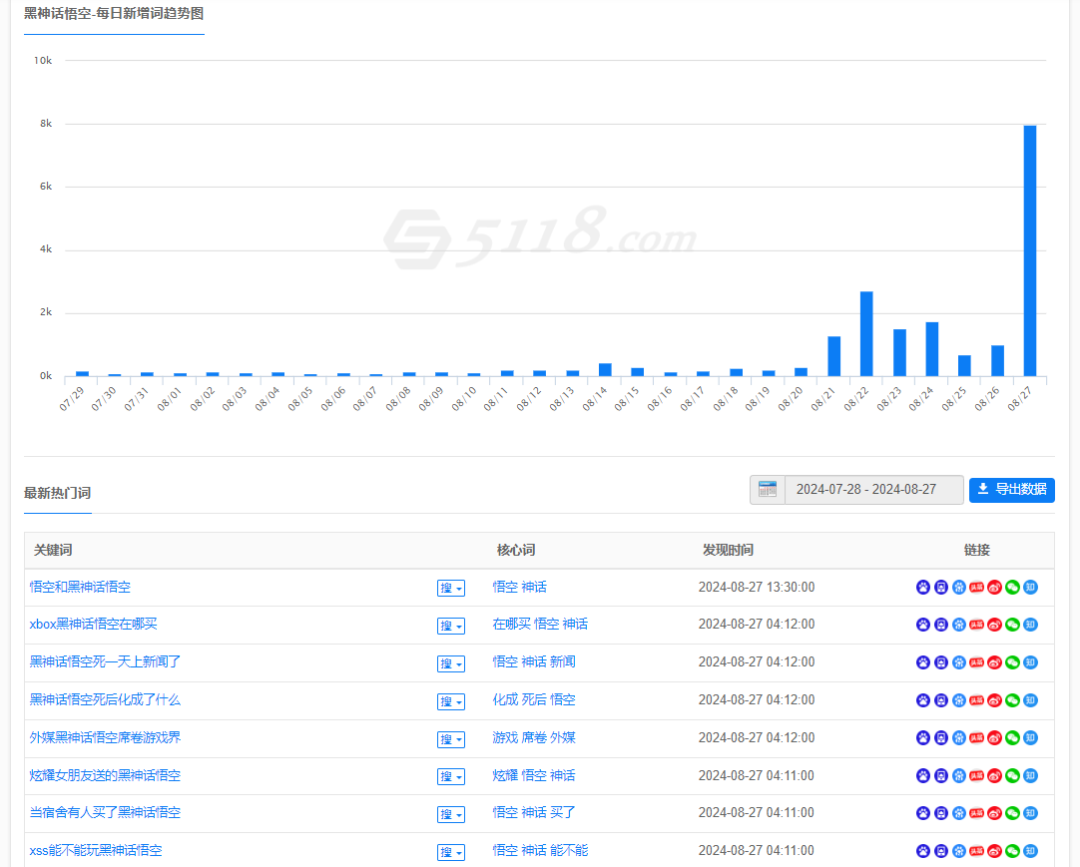Click core word 新闻

click(563, 662)
